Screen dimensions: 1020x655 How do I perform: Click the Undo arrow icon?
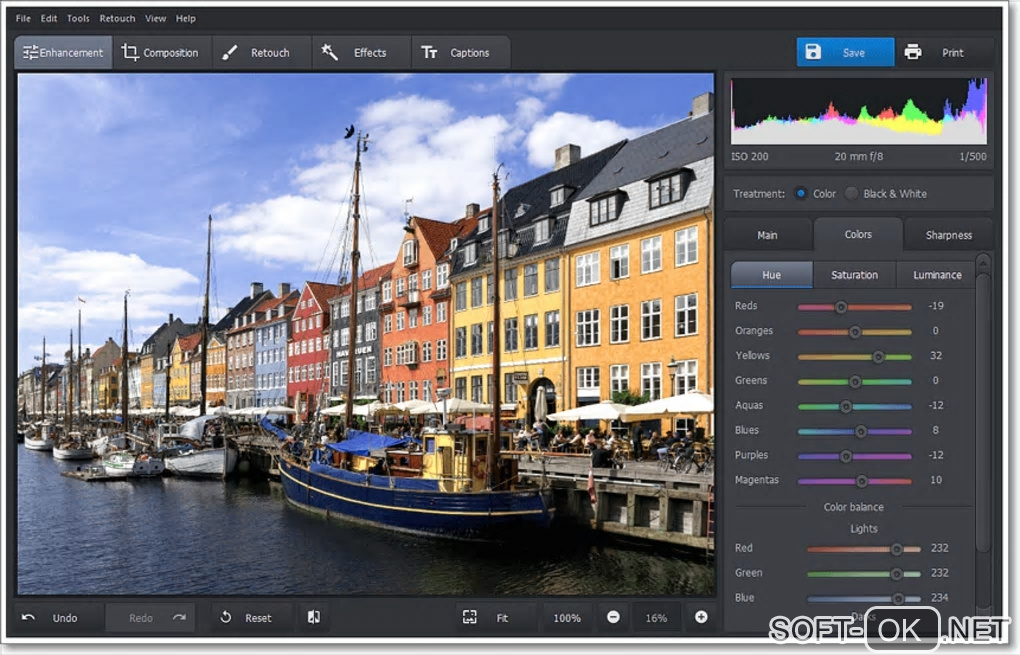pos(29,617)
